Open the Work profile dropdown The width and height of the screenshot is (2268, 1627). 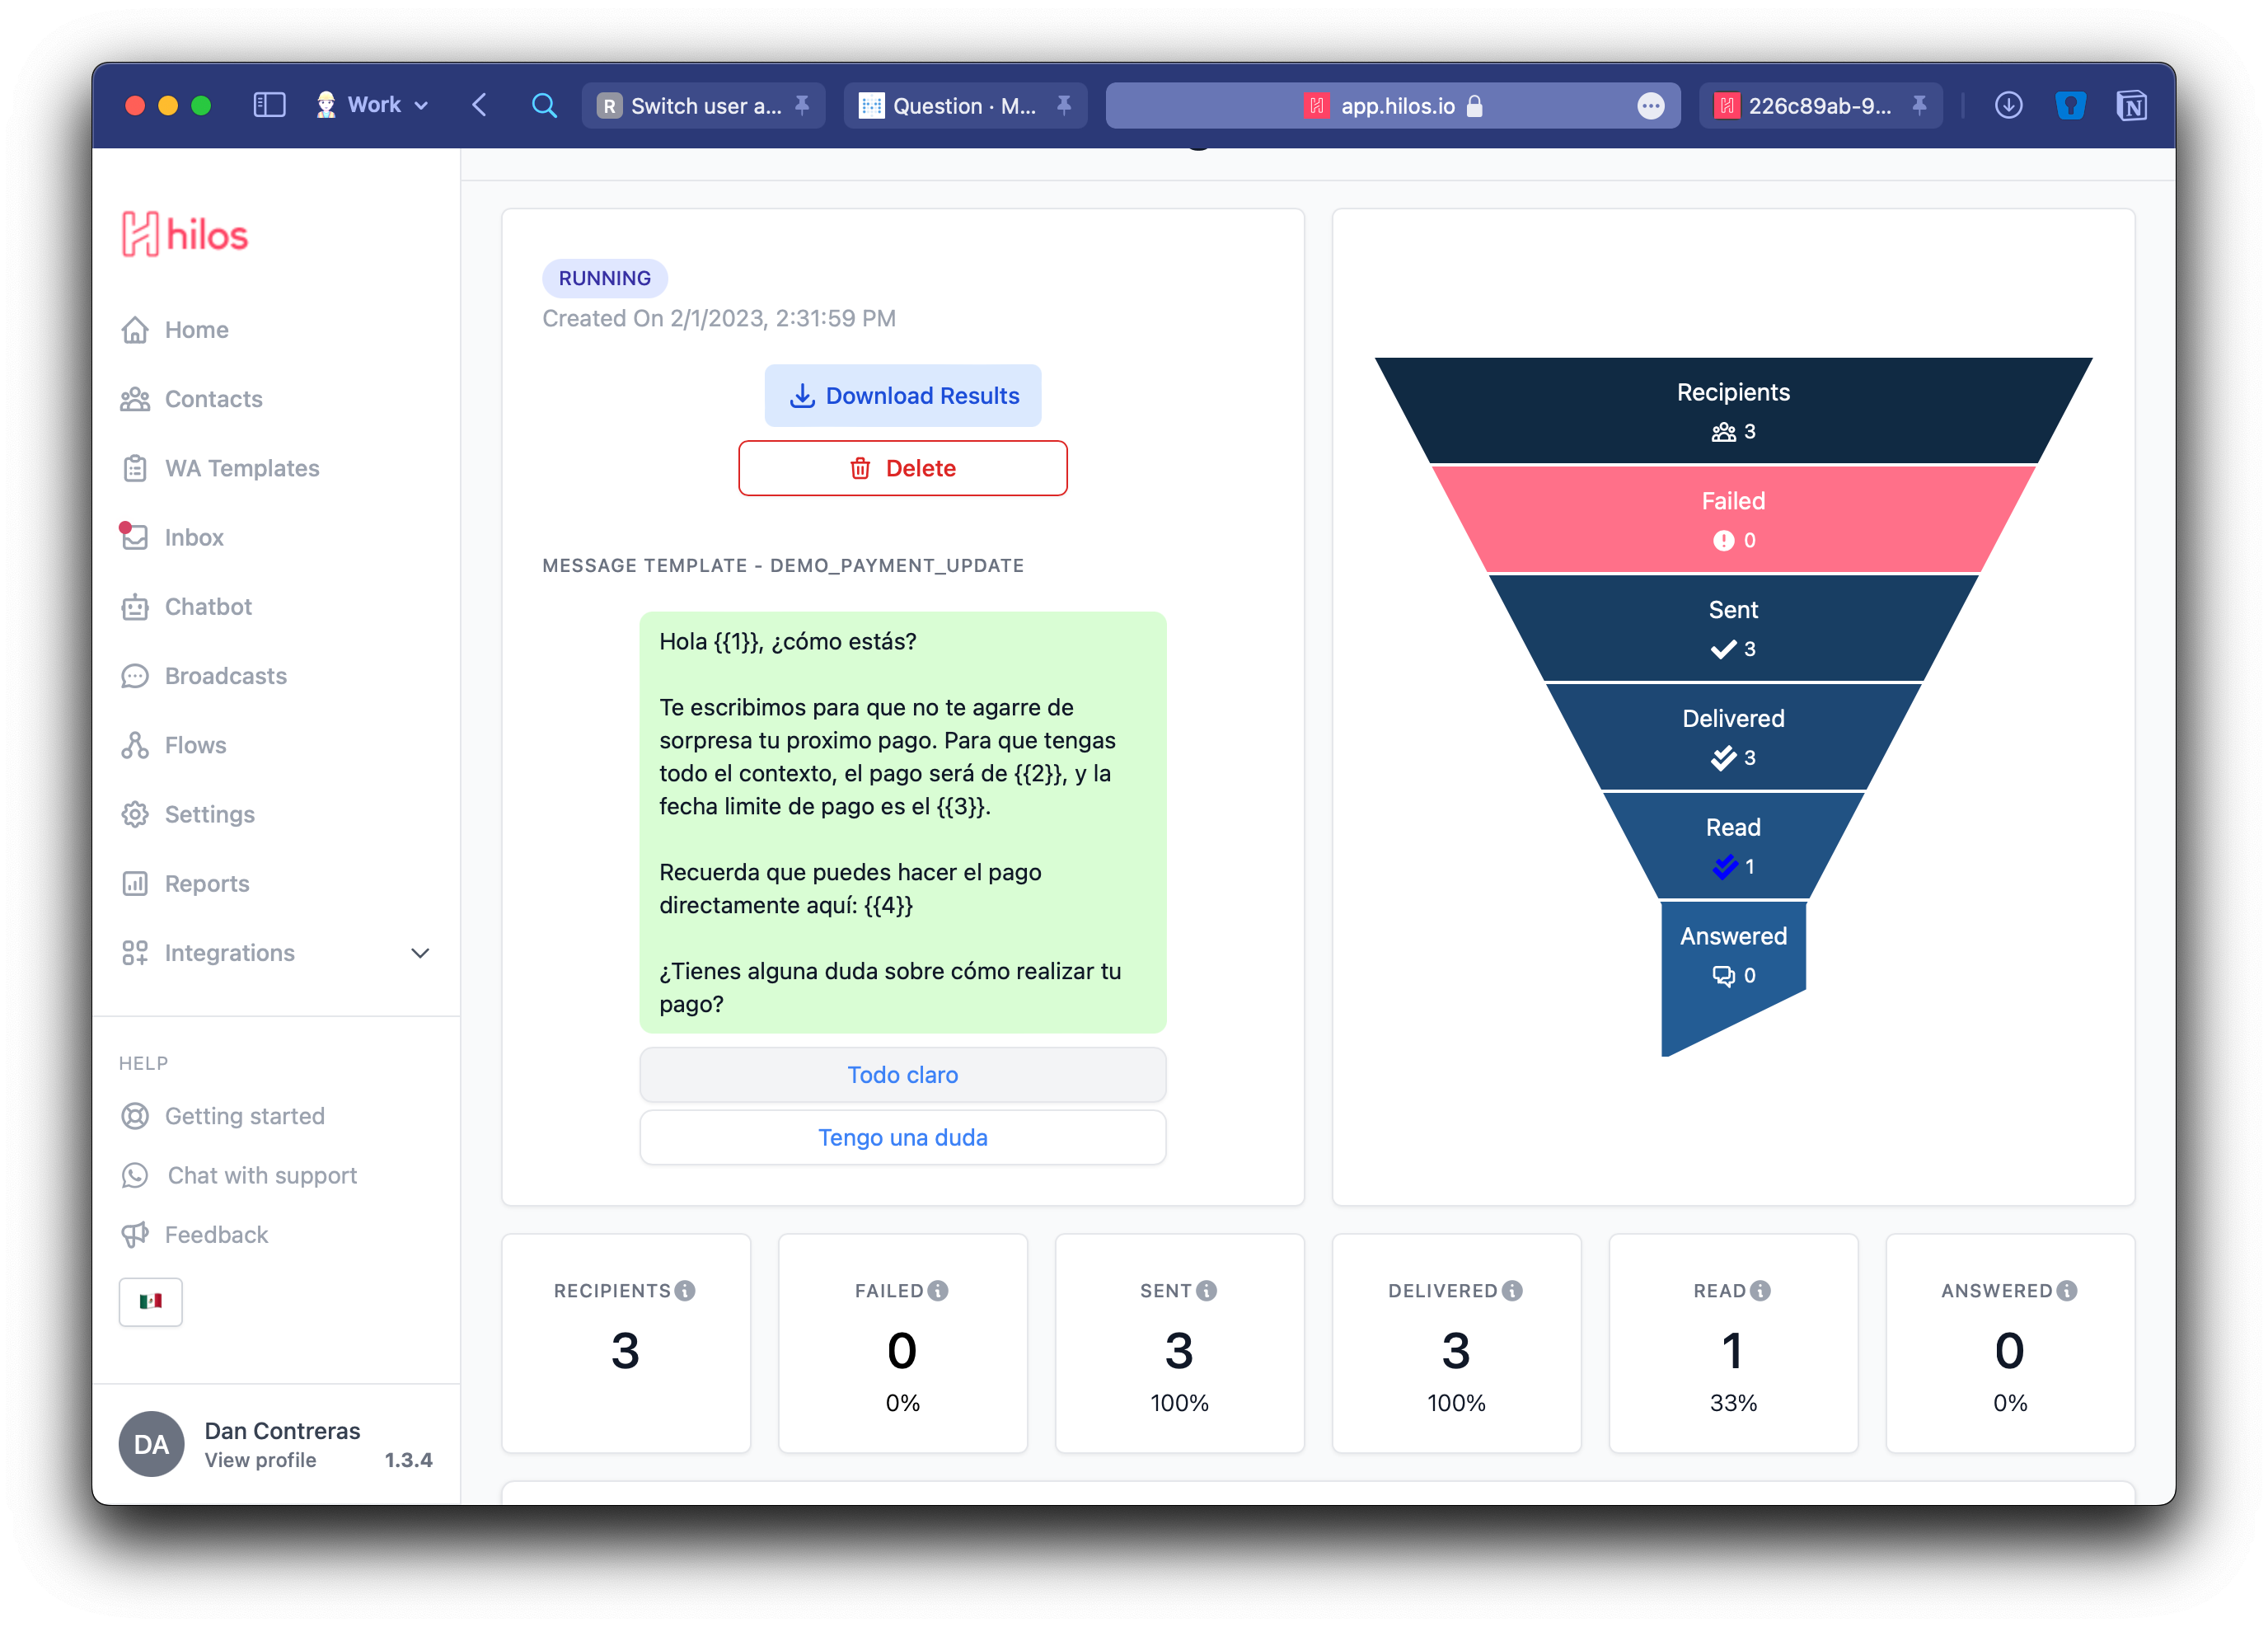pos(372,105)
